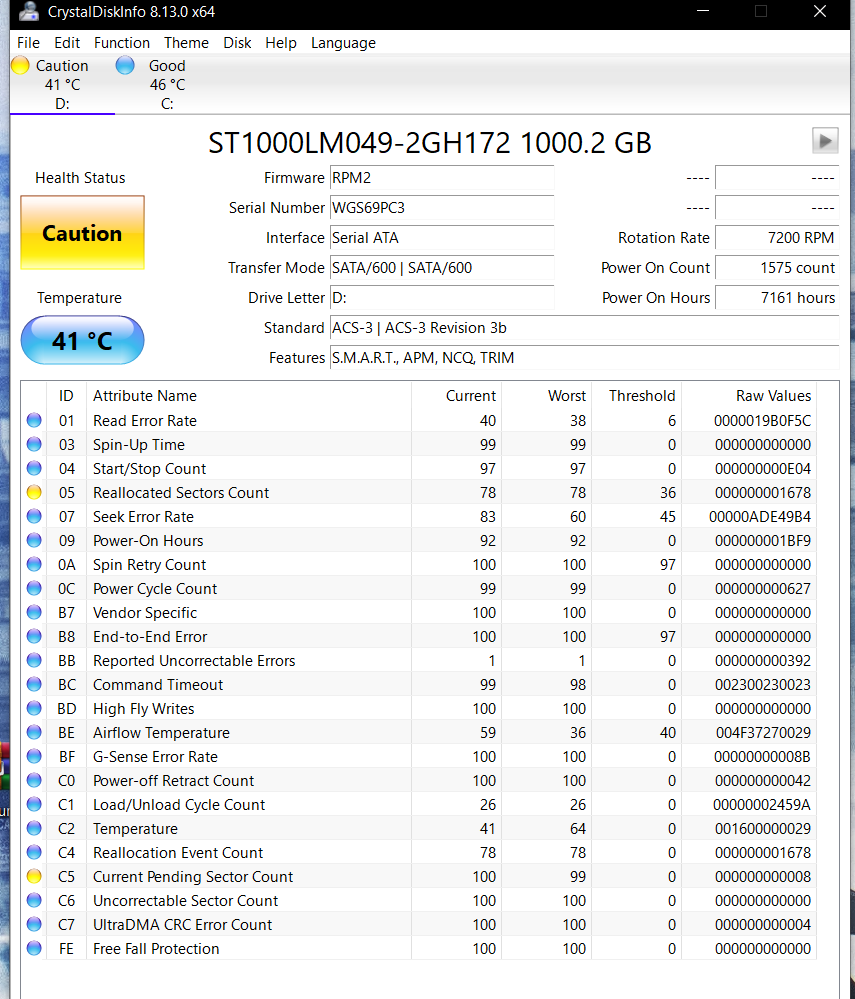The width and height of the screenshot is (855, 999).
Task: Select raw value 002300230023
Action: pos(763,684)
